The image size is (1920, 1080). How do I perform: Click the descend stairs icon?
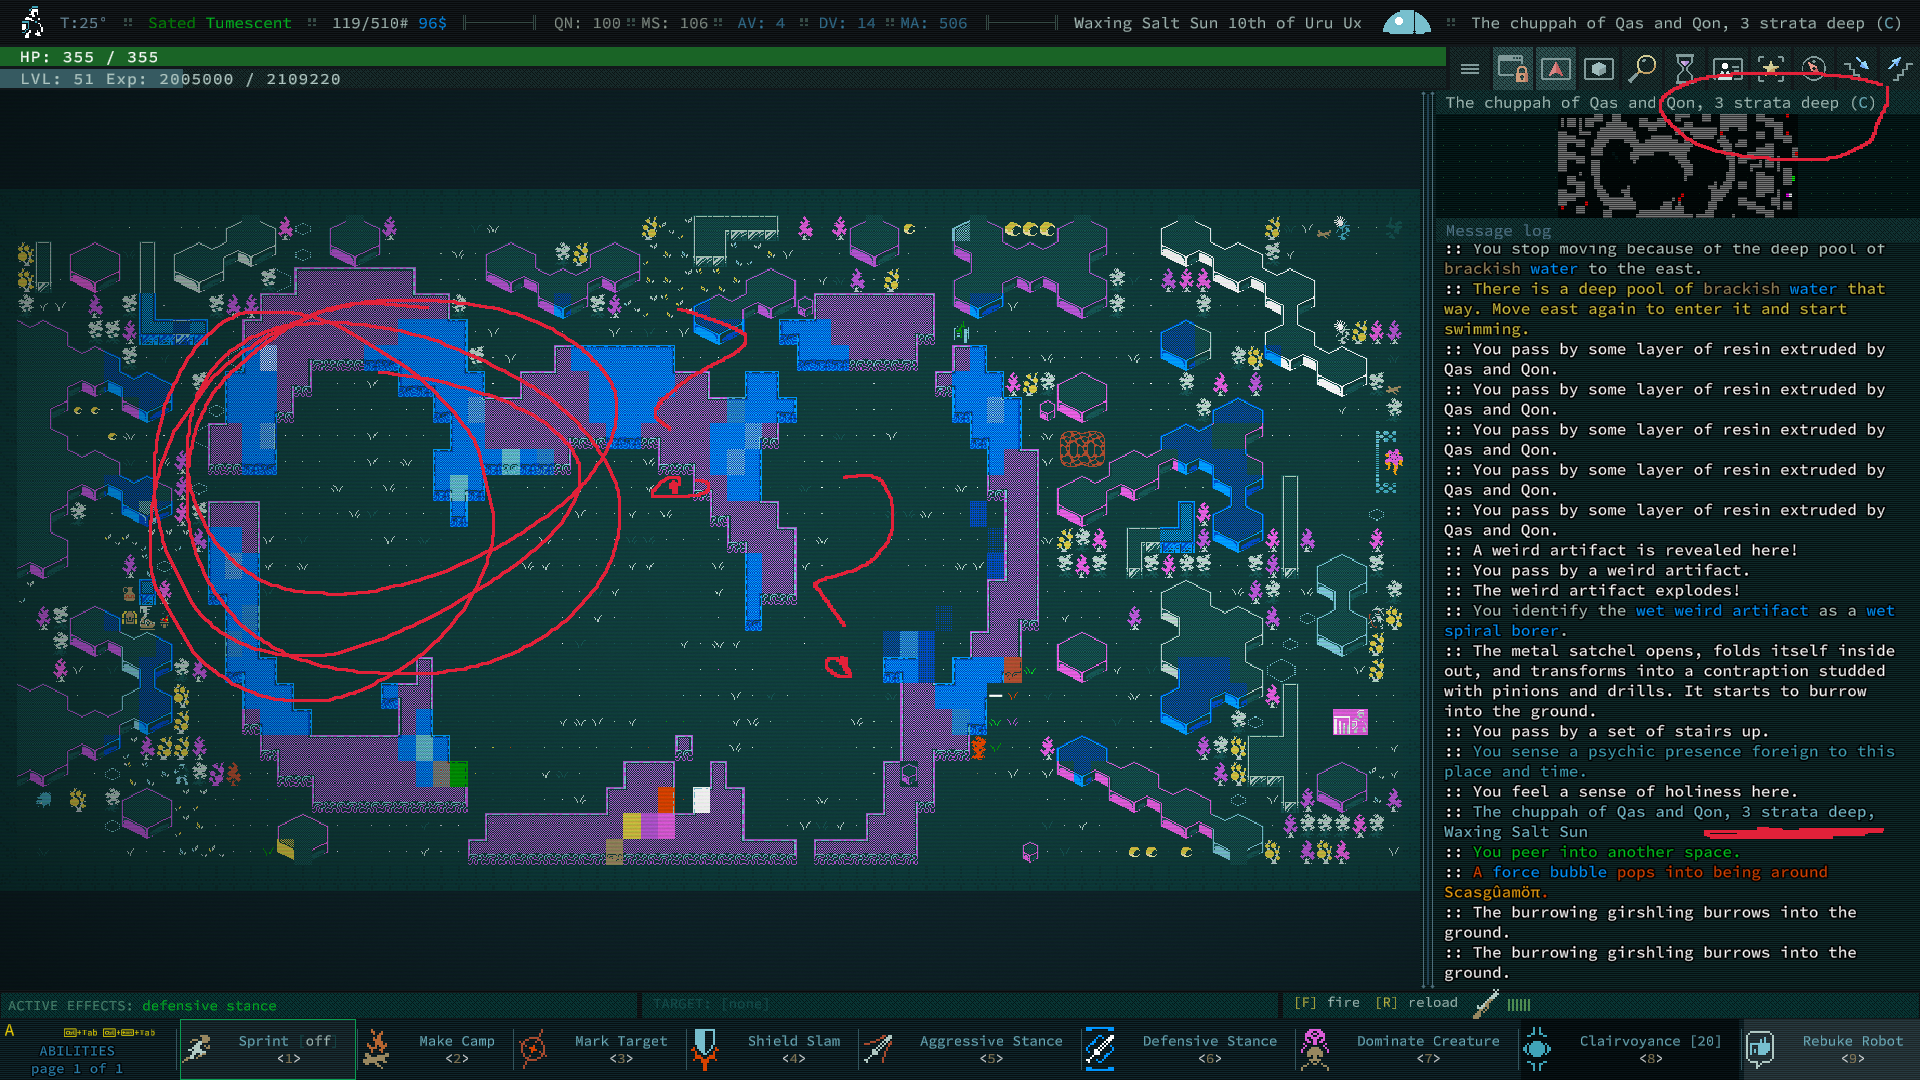click(x=1856, y=69)
